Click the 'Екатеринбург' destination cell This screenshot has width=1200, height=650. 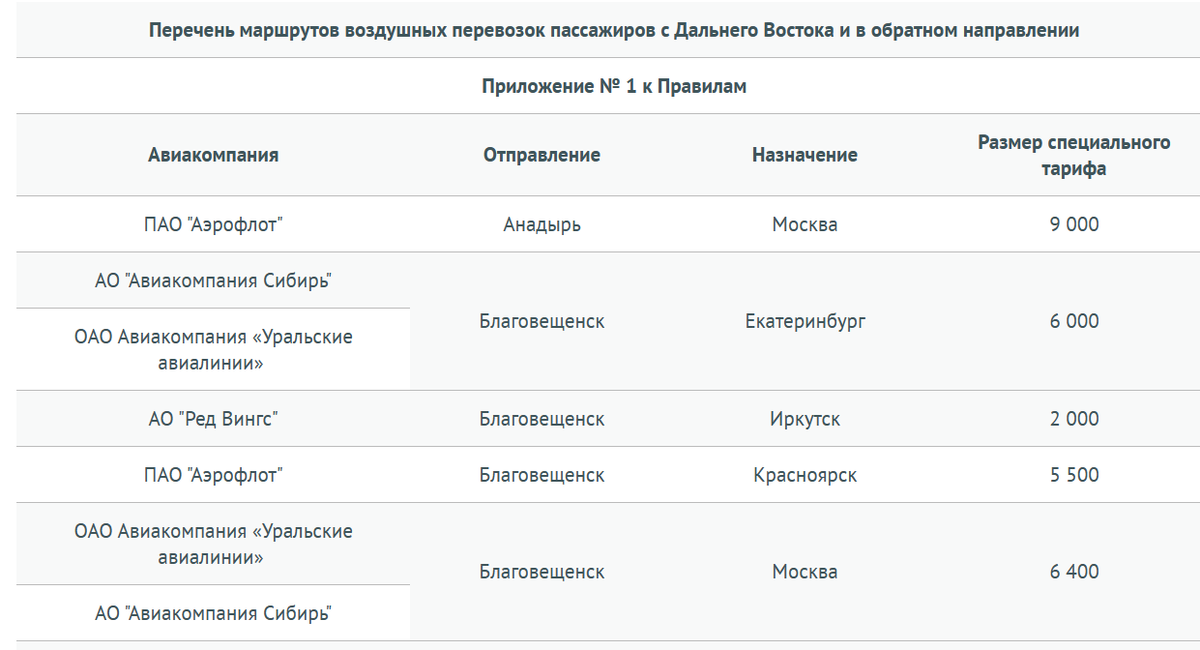pos(805,322)
